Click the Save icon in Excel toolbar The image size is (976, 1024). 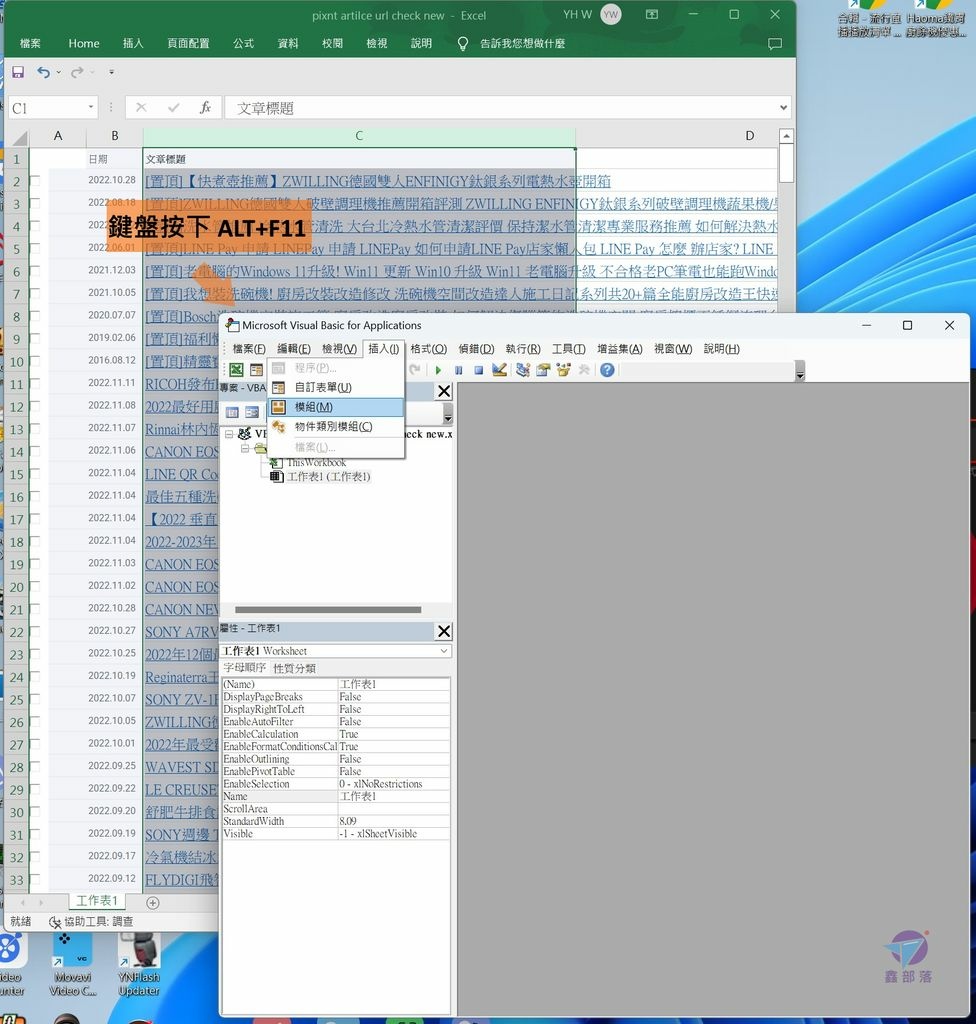18,72
